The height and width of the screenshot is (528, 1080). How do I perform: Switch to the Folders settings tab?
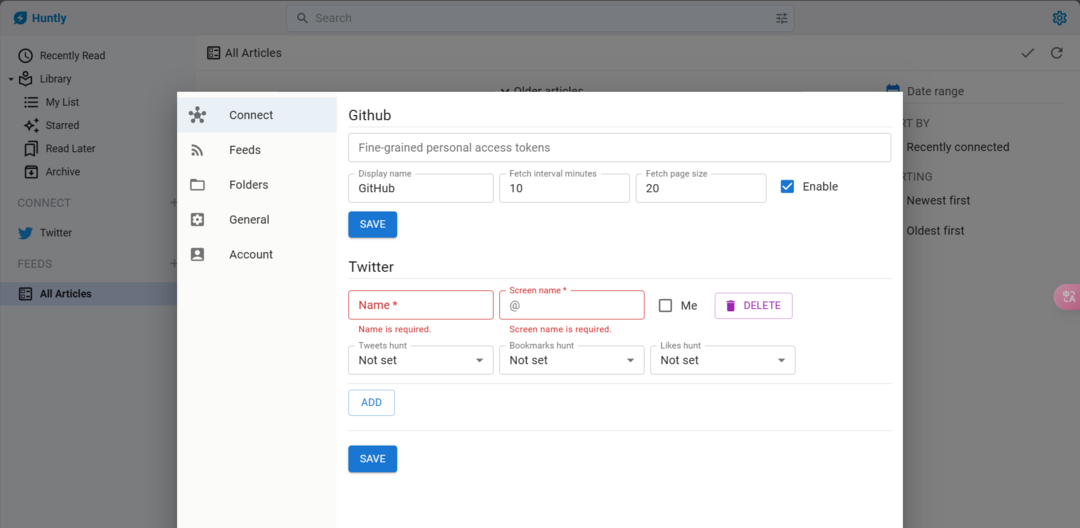tap(248, 185)
